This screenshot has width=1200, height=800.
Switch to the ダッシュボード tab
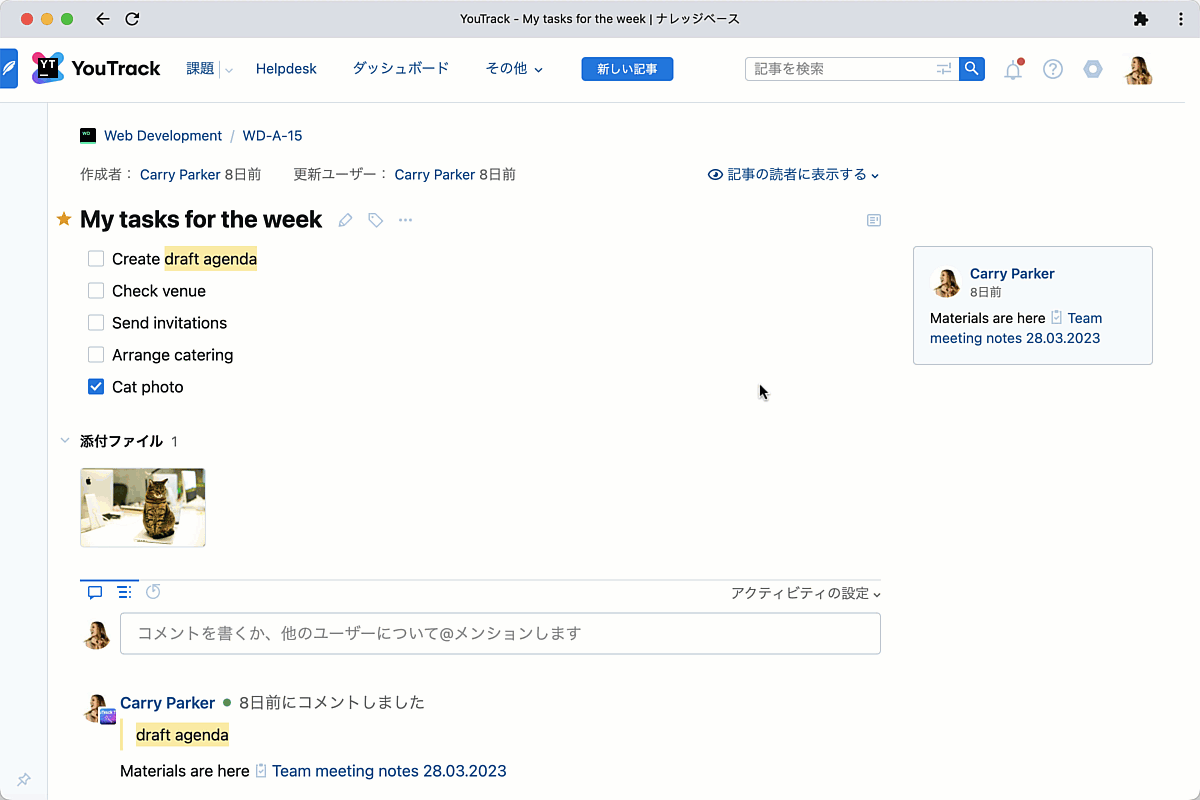(x=399, y=68)
